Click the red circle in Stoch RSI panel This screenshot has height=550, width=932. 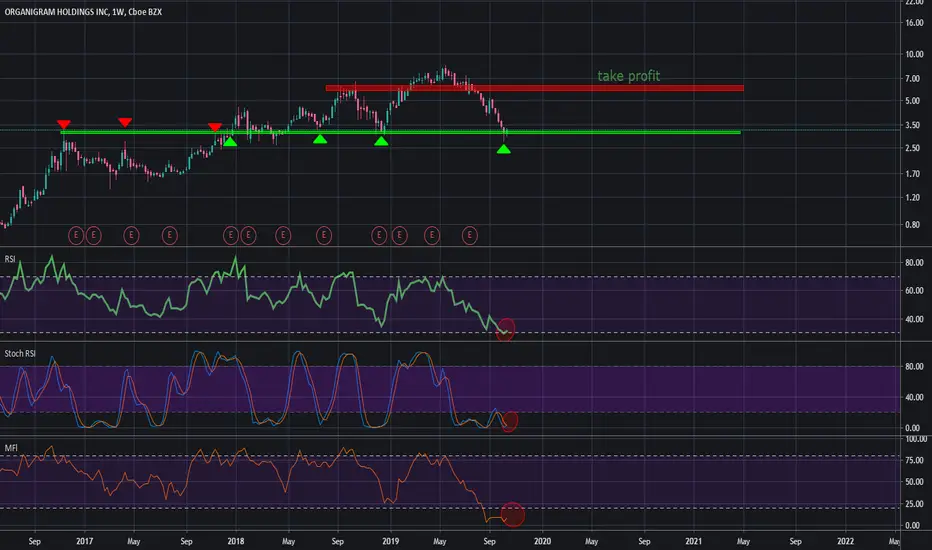[509, 421]
